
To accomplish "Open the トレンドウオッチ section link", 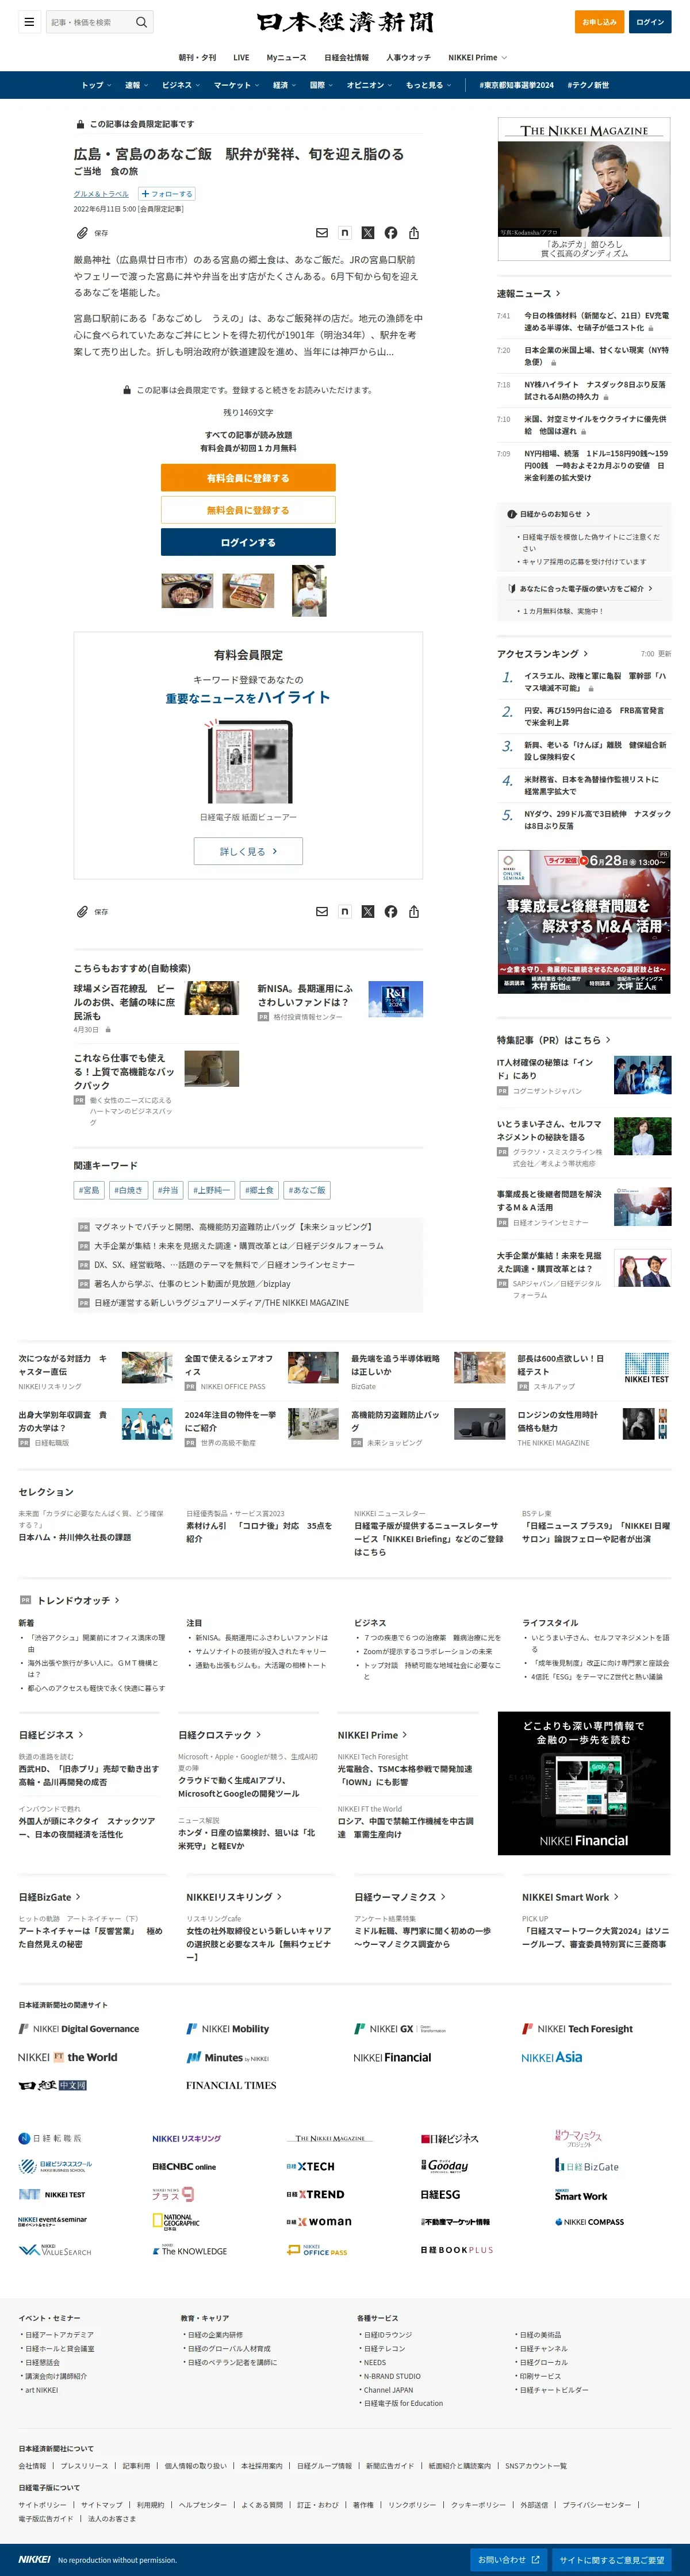I will coord(78,1601).
